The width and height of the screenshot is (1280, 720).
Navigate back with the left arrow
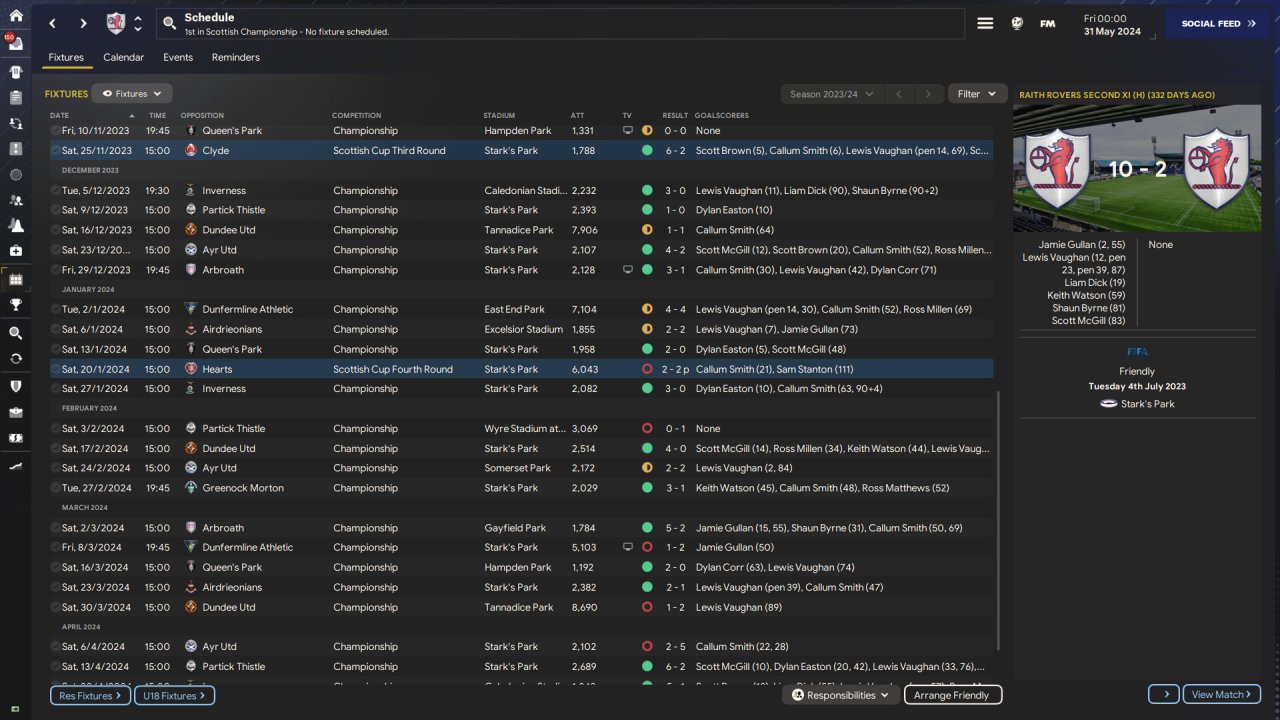pos(53,23)
